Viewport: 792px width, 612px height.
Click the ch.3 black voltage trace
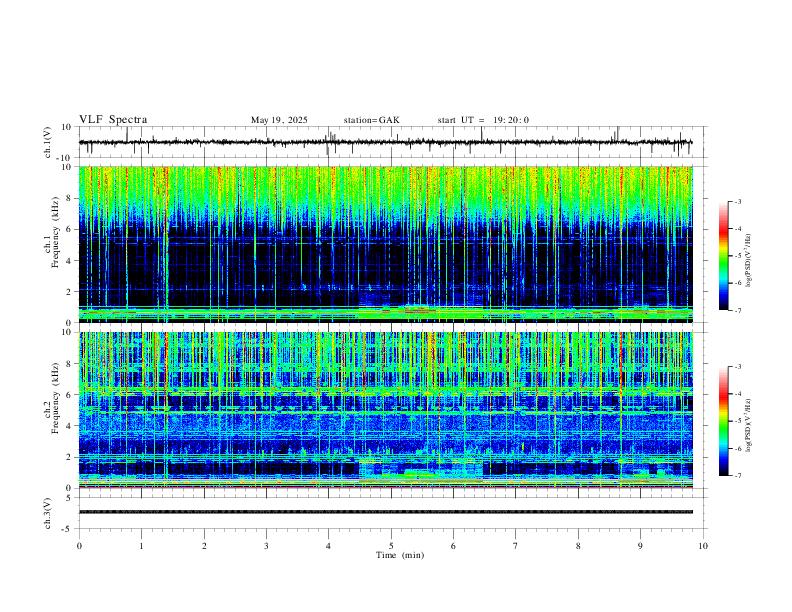pos(386,512)
